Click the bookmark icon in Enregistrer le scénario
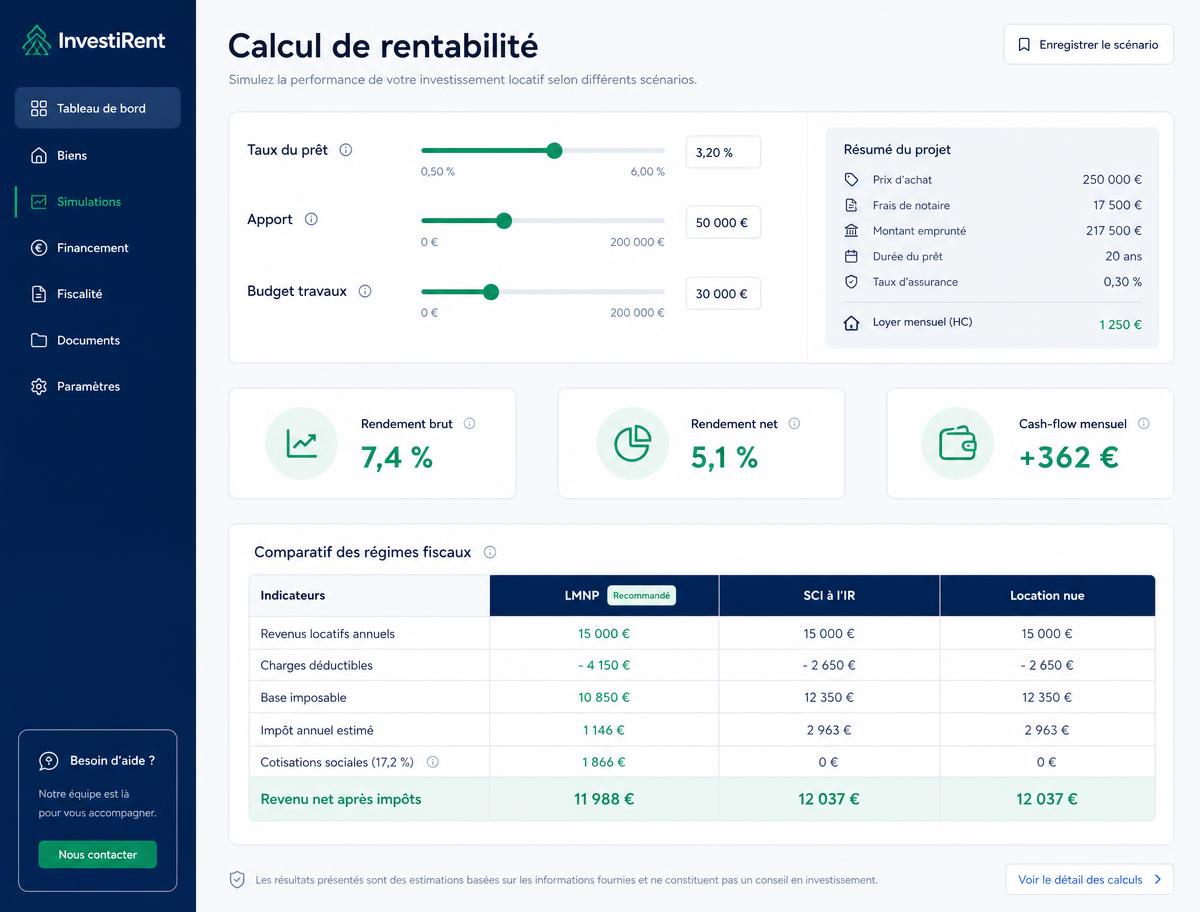The height and width of the screenshot is (912, 1200). [x=1024, y=45]
